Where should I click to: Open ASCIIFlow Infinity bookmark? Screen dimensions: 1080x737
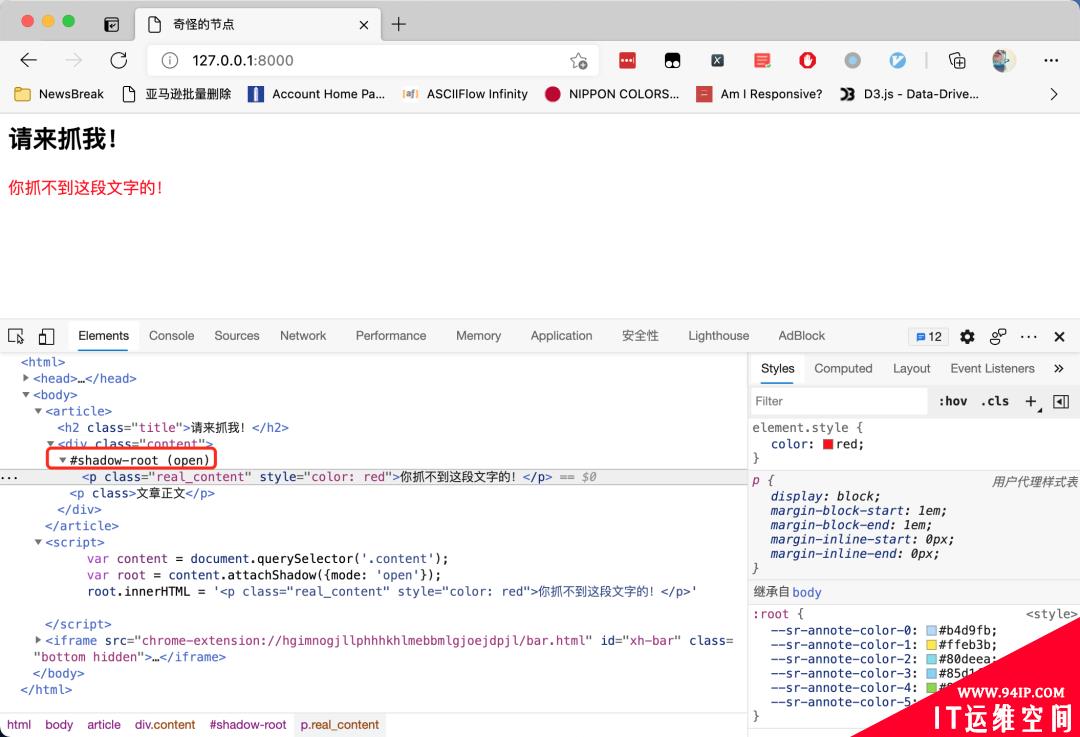click(465, 94)
